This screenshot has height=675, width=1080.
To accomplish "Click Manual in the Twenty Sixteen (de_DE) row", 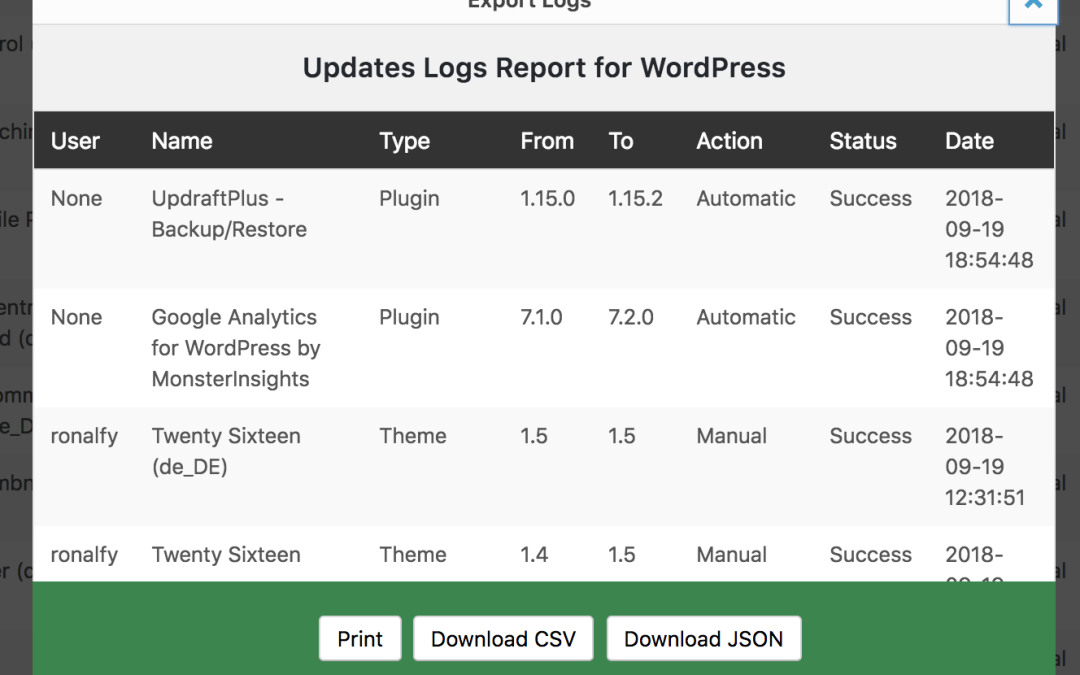I will tap(731, 436).
